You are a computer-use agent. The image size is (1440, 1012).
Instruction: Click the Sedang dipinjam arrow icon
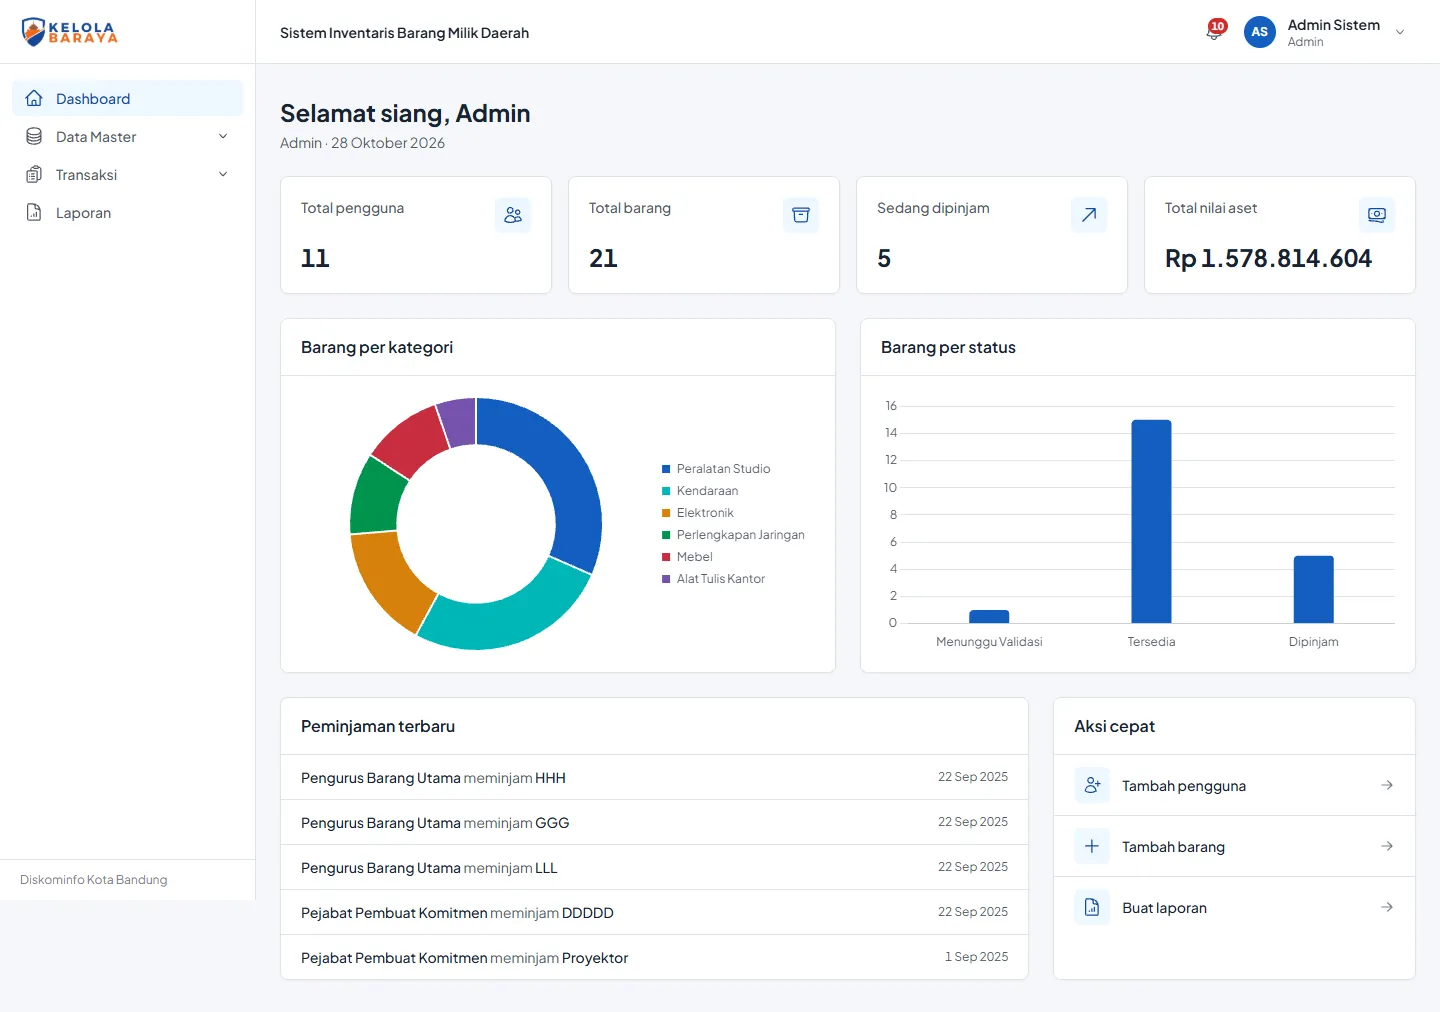click(x=1089, y=215)
